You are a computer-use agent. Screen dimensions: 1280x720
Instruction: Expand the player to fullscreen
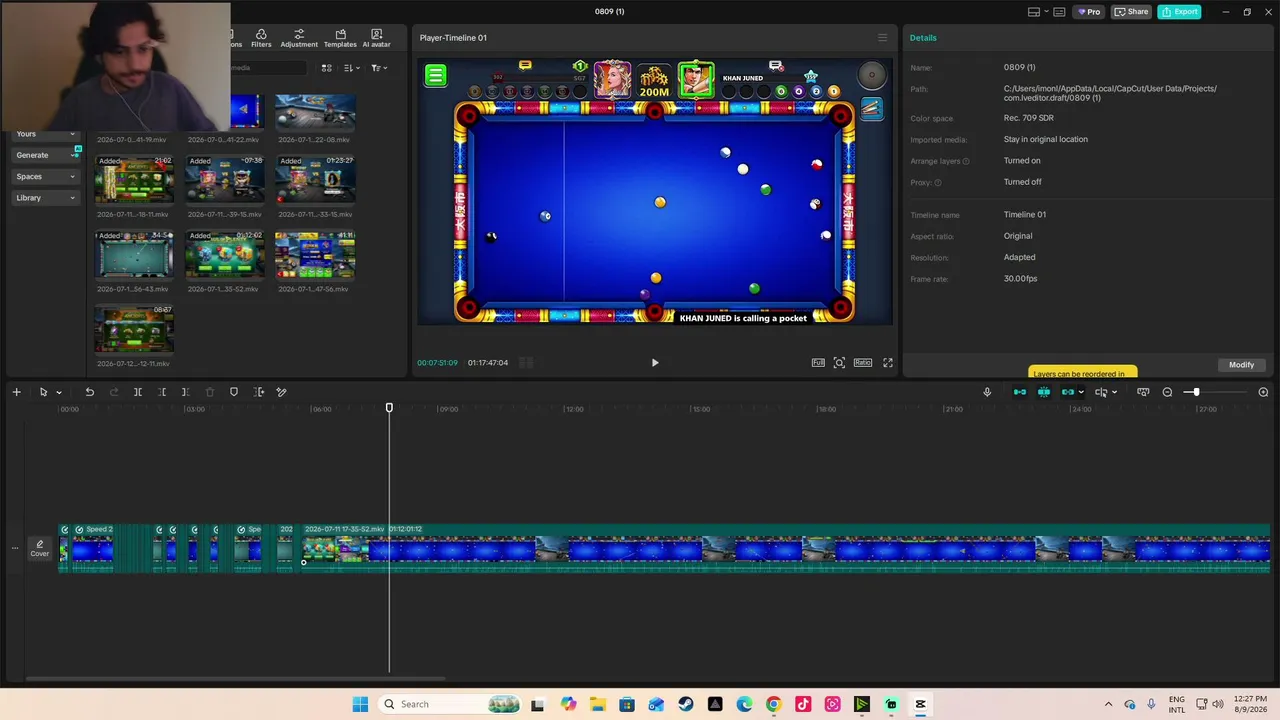tap(887, 363)
